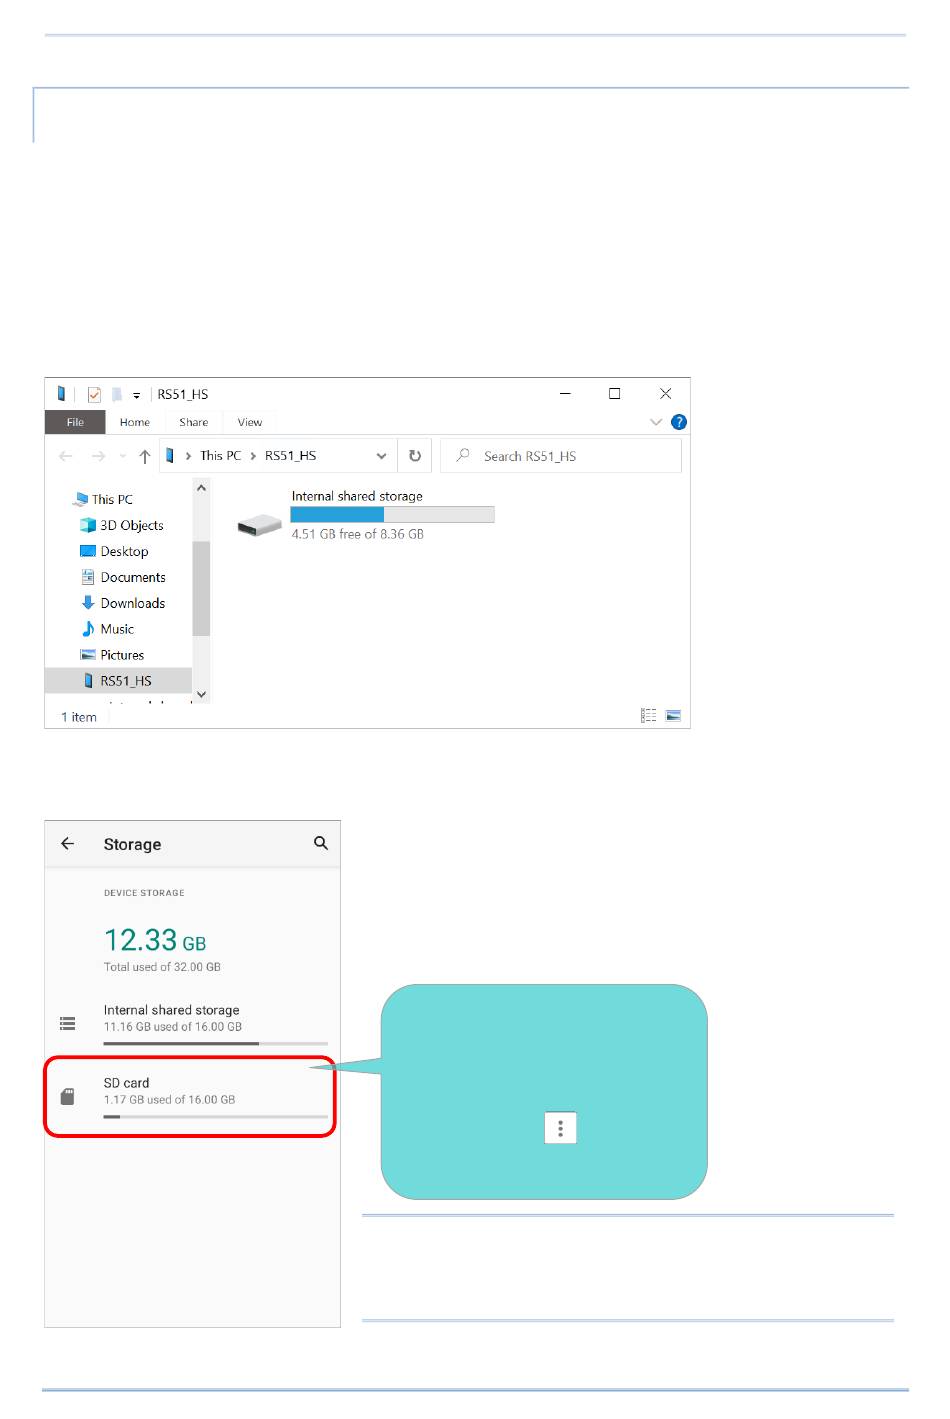Click the Explorer window system icon
950x1419 pixels.
point(61,394)
